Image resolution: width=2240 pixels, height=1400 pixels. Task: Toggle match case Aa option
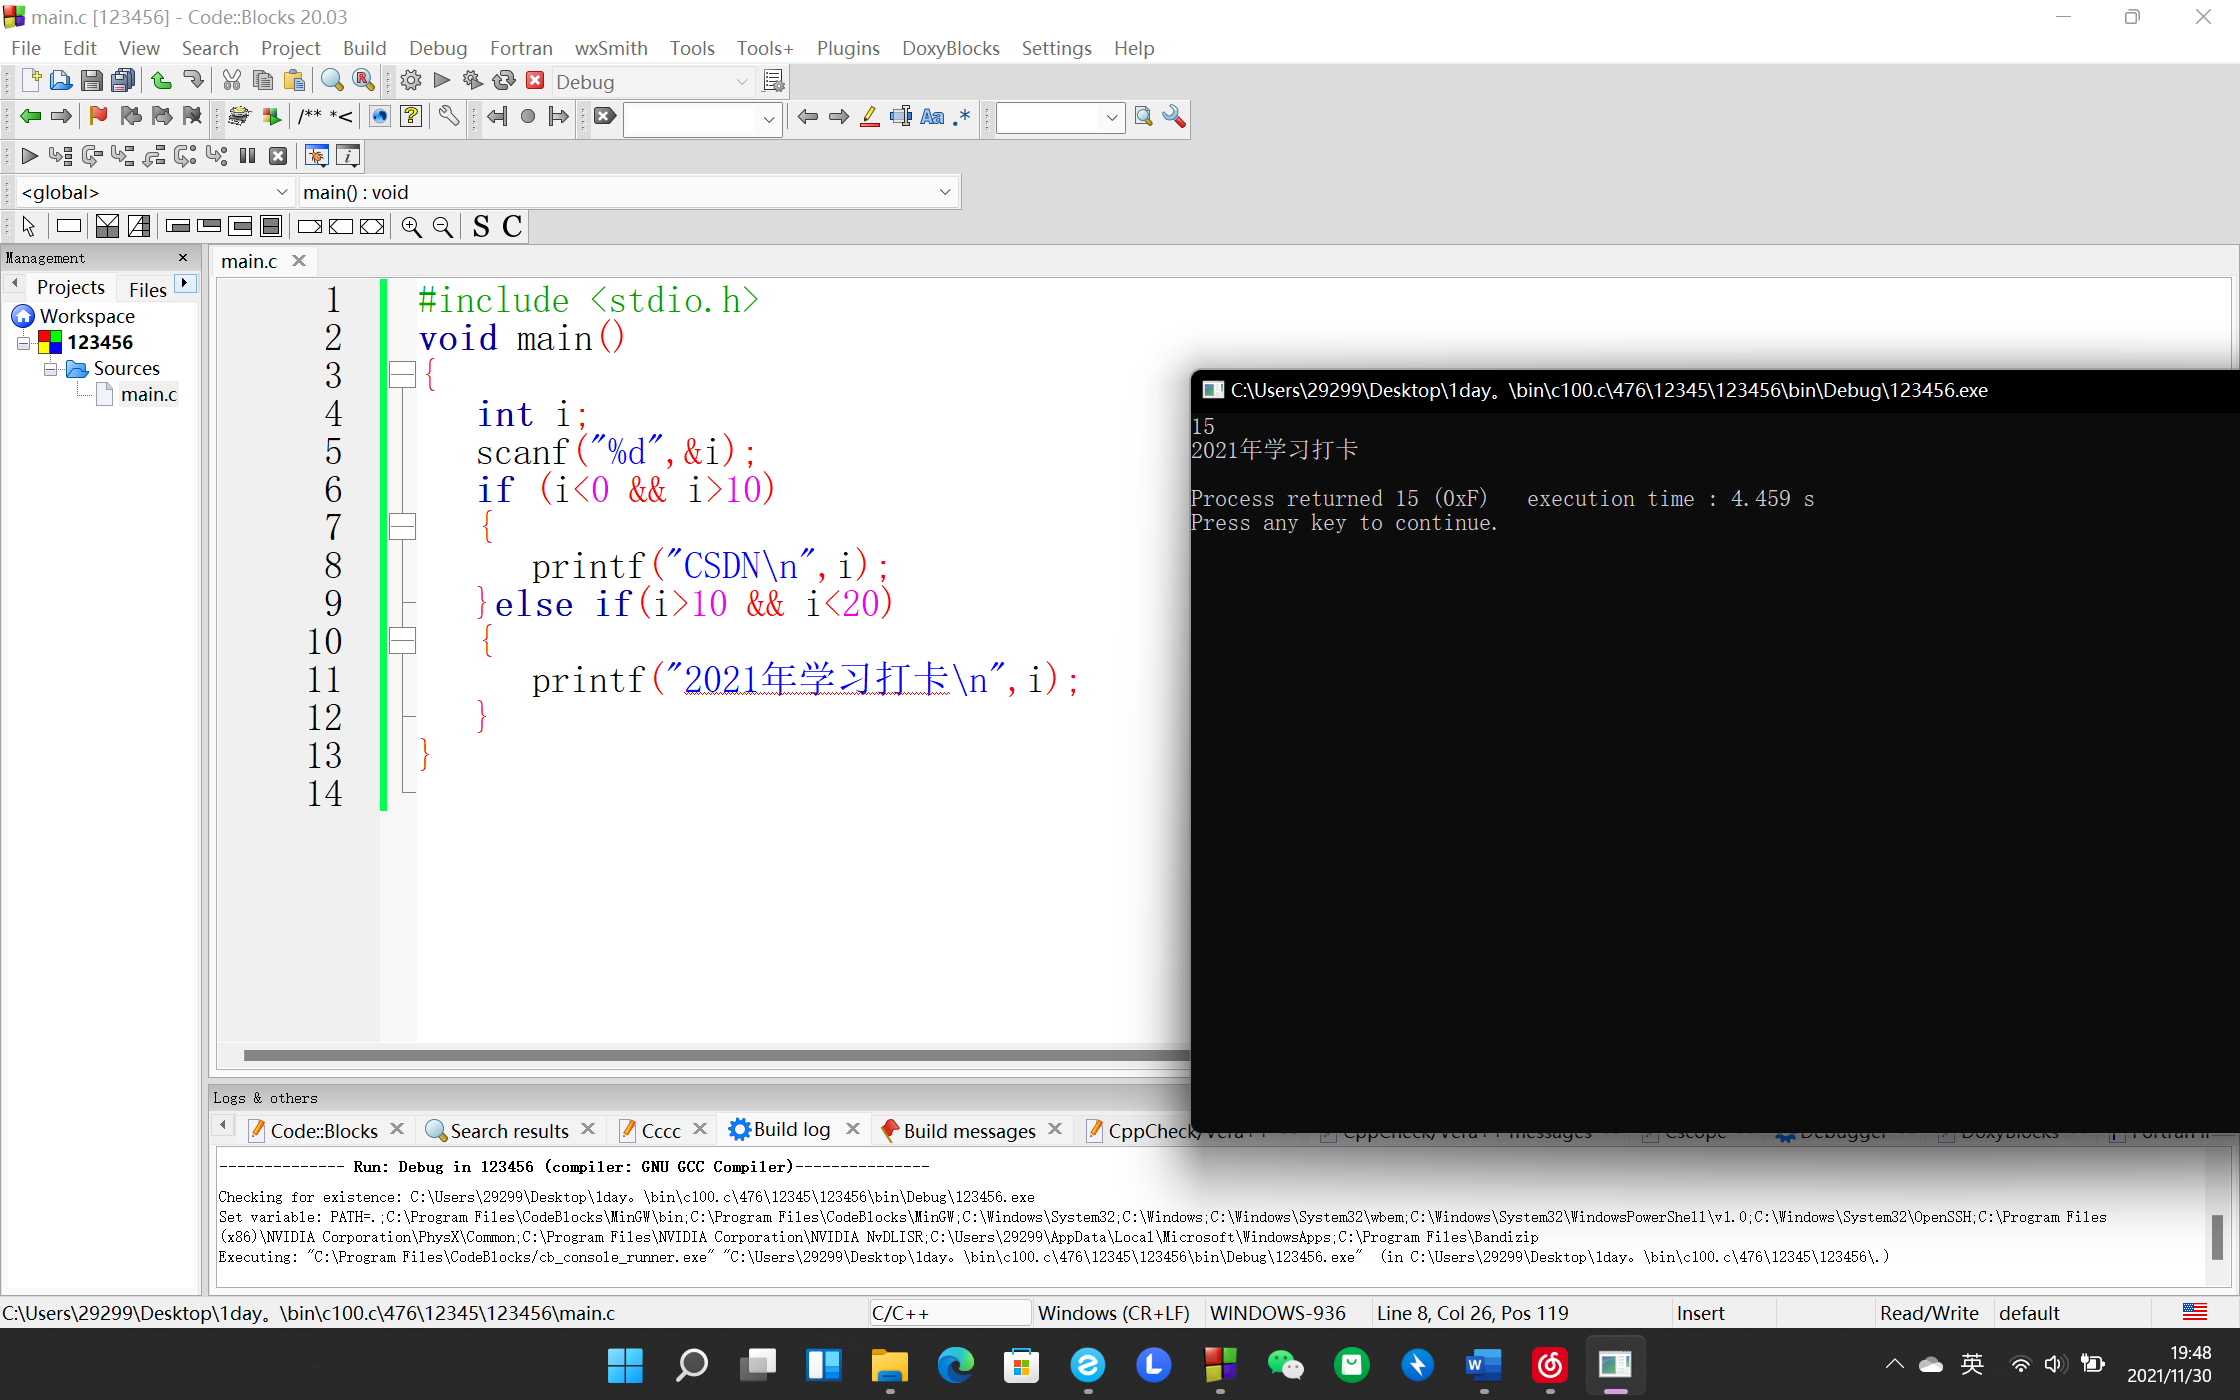click(x=931, y=117)
